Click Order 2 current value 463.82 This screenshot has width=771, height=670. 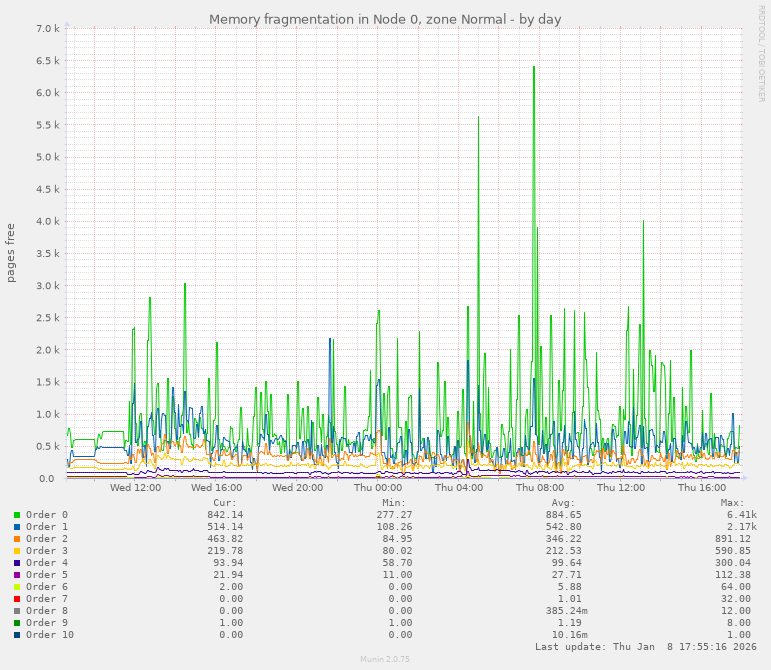pyautogui.click(x=225, y=539)
